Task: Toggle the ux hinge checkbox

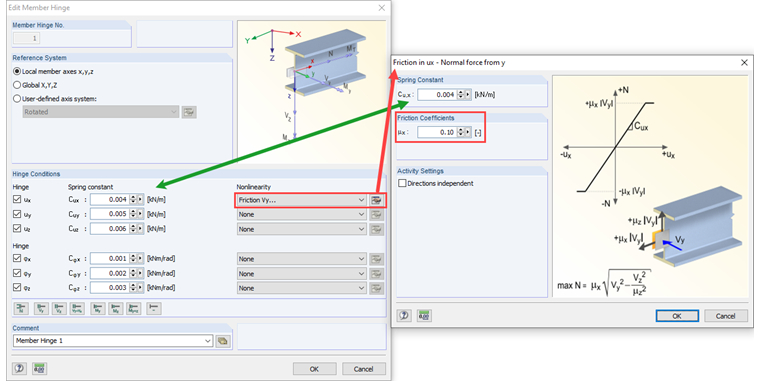Action: [17, 199]
